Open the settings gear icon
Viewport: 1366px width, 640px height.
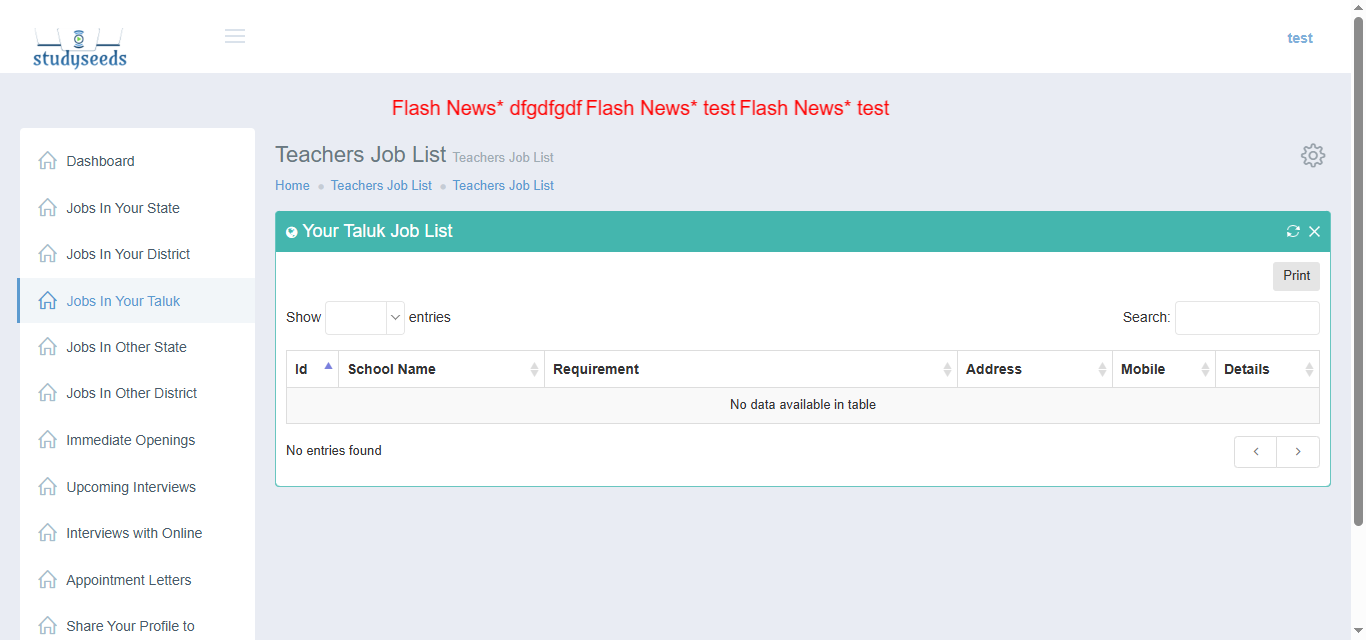tap(1312, 155)
